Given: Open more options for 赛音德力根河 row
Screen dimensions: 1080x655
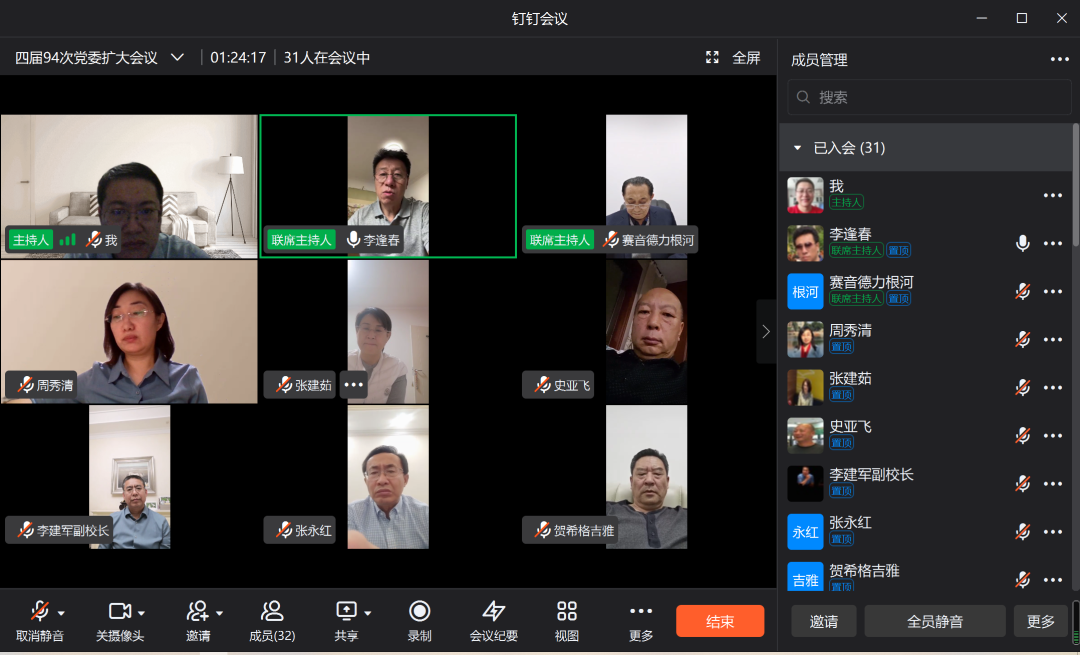Looking at the screenshot, I should tap(1052, 291).
